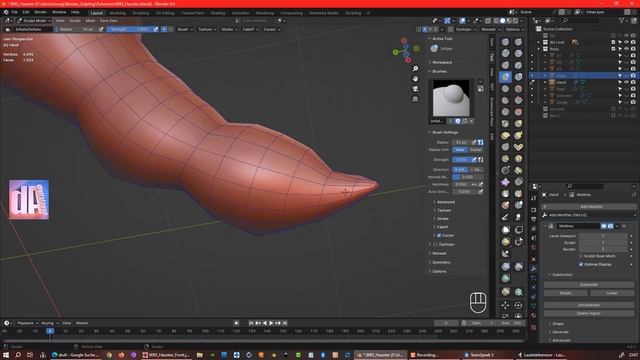This screenshot has height=360, width=640.
Task: Click the Linear subdivision button
Action: point(612,293)
